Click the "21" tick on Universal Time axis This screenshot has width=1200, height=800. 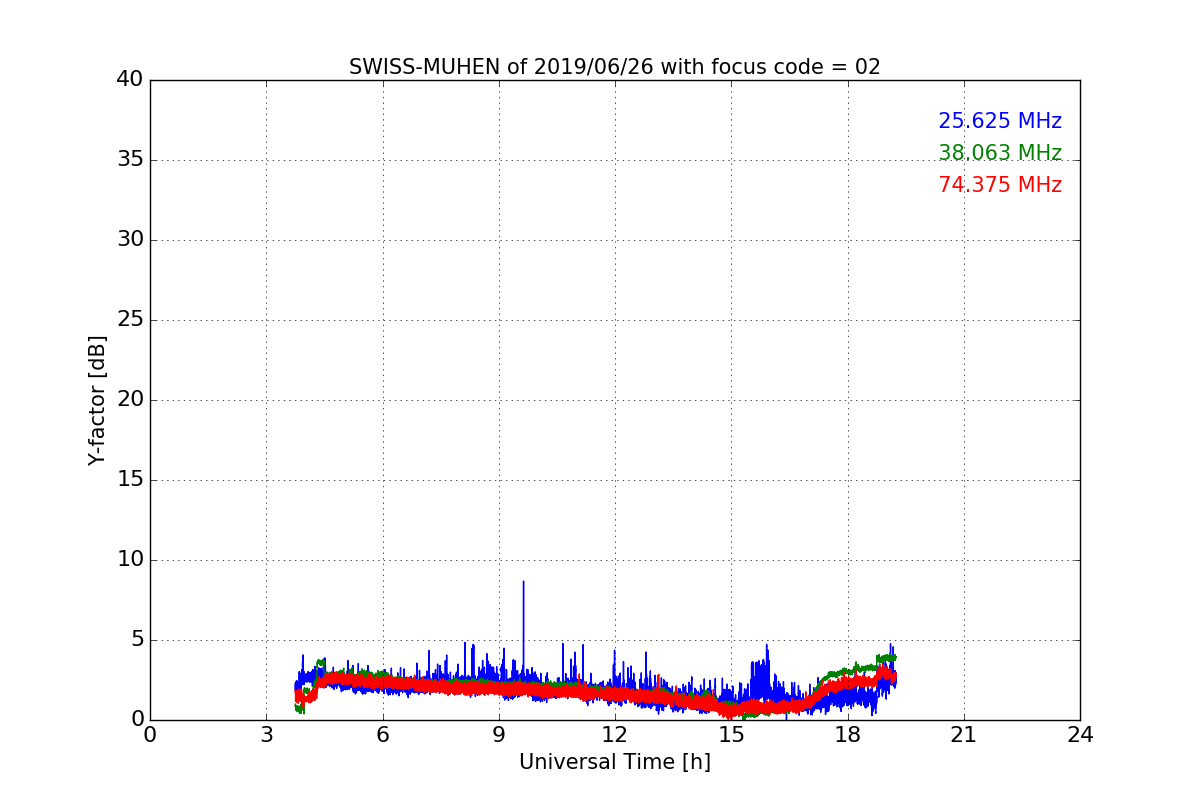[x=964, y=735]
